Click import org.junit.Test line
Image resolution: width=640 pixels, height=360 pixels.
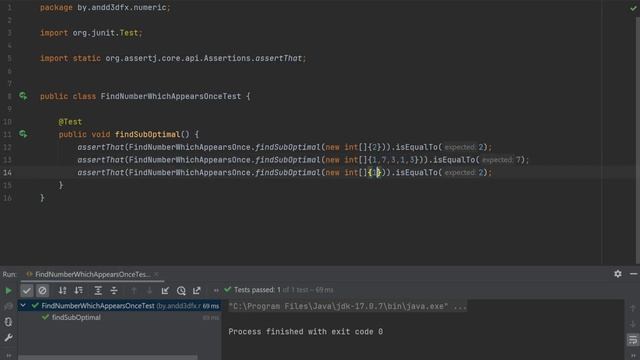91,33
